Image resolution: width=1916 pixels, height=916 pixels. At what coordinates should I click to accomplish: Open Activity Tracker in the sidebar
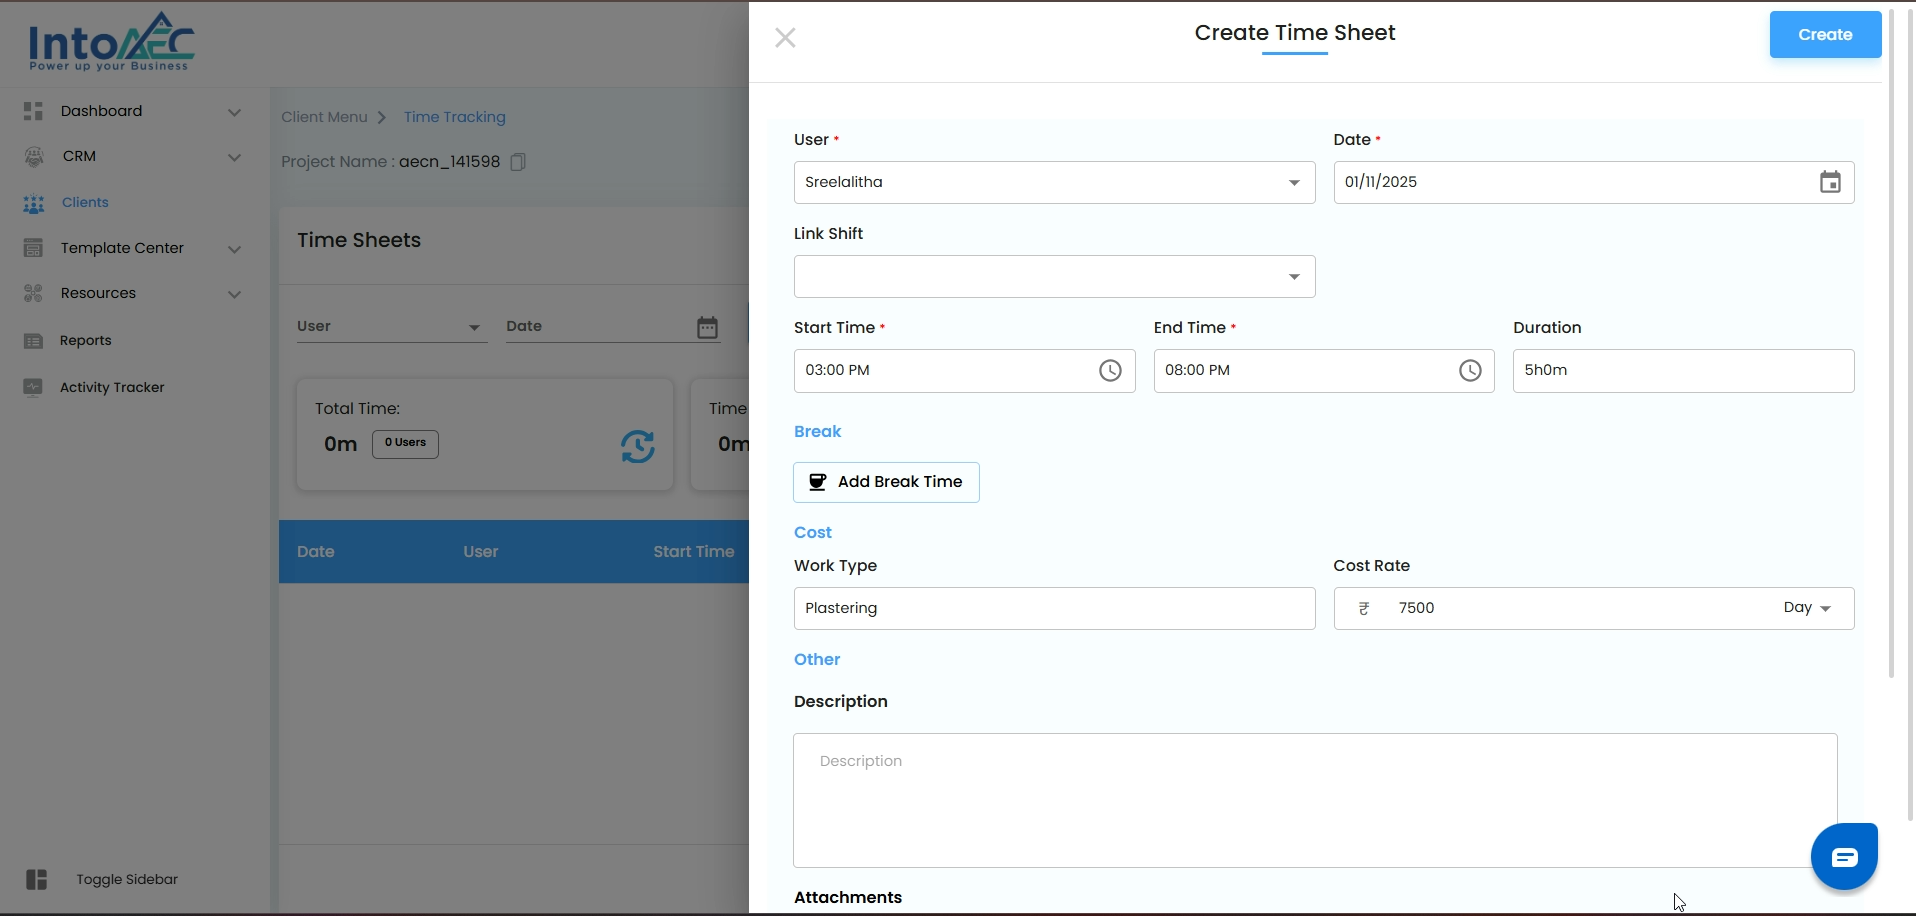[x=111, y=387]
